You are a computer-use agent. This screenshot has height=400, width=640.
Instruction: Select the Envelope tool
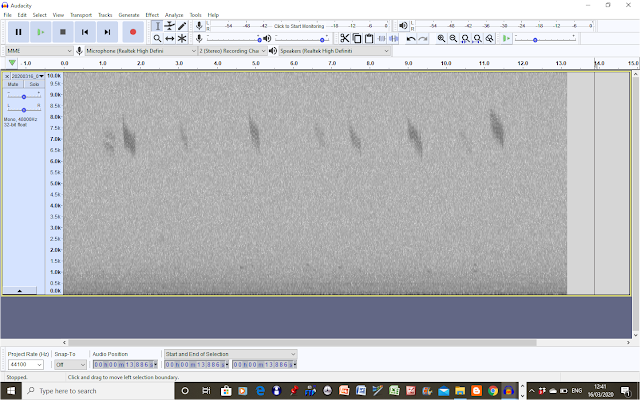(x=170, y=26)
